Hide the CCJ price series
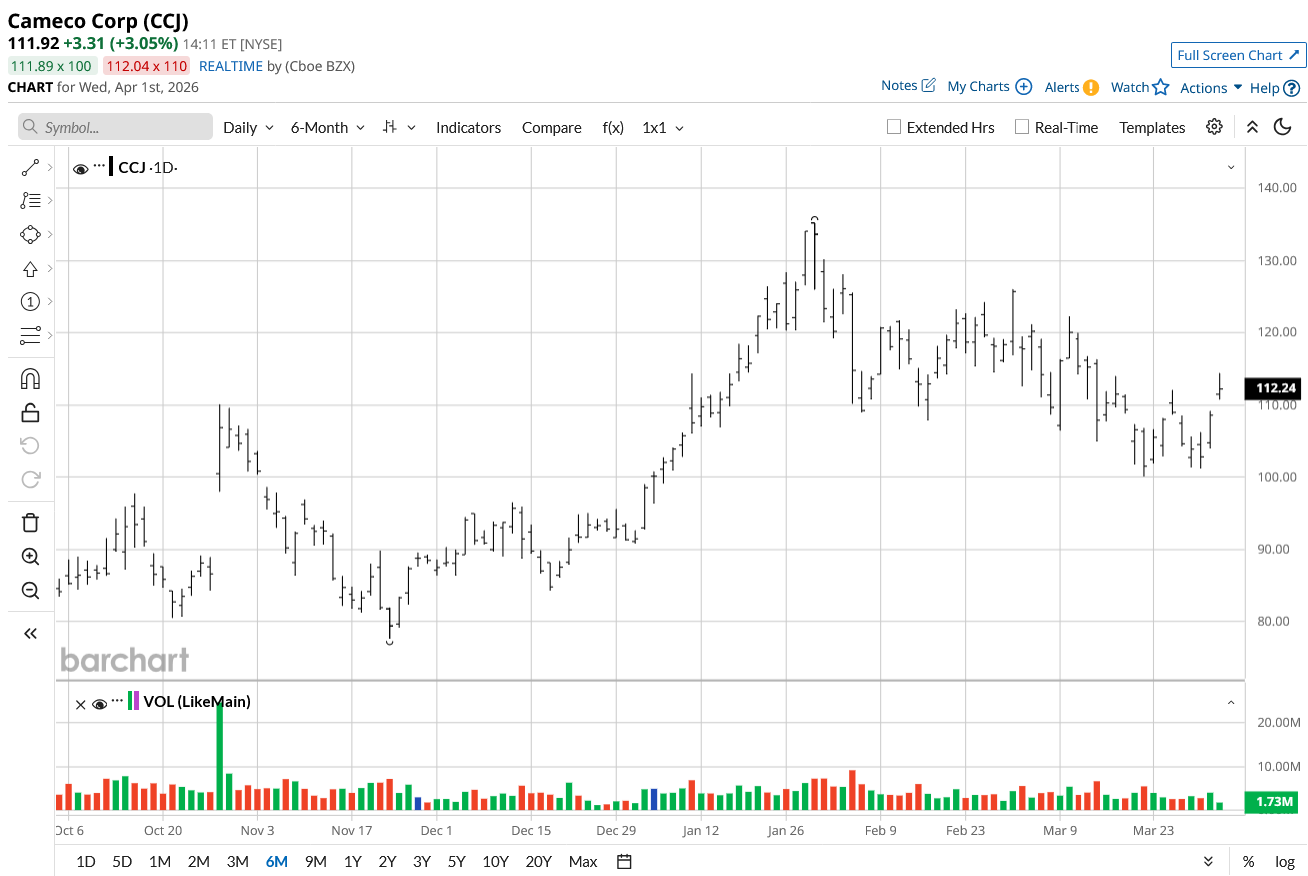Viewport: 1308px width, 876px height. click(80, 169)
